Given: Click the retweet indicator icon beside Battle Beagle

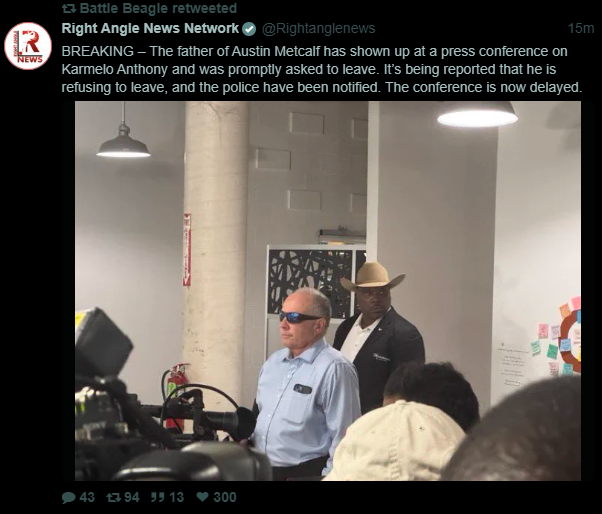Looking at the screenshot, I should click(69, 8).
